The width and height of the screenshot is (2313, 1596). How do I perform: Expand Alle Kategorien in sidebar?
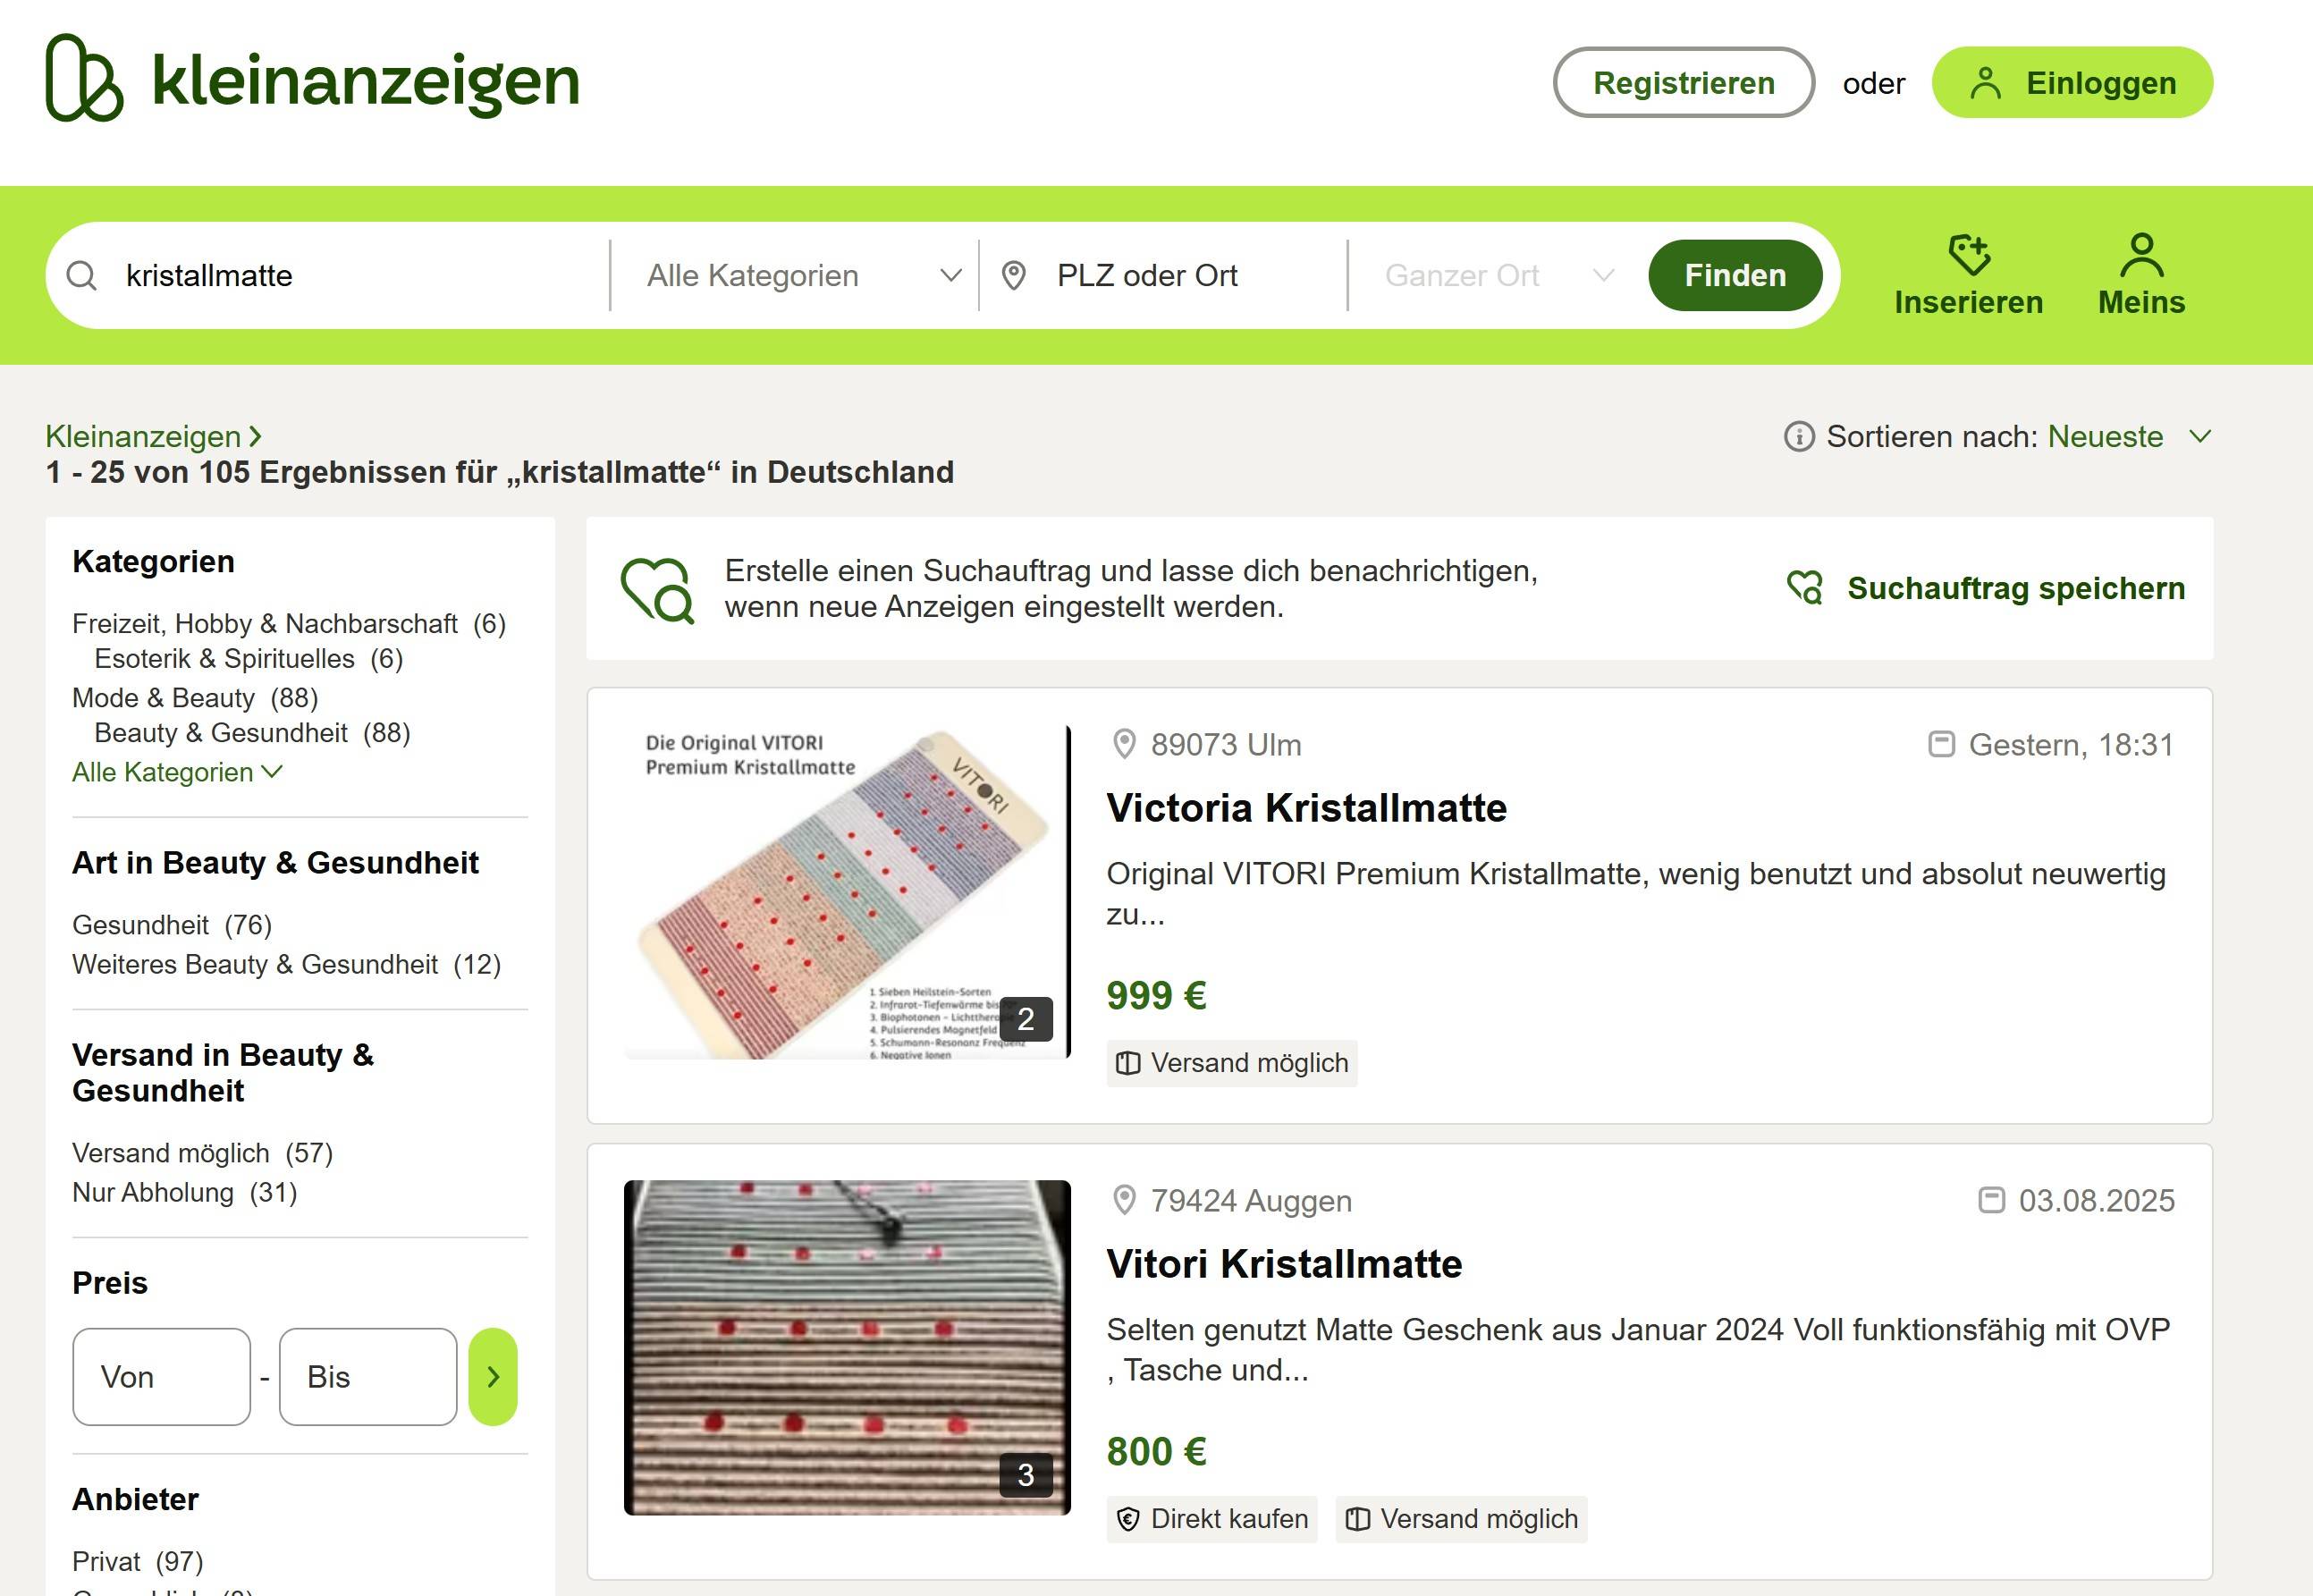178,772
